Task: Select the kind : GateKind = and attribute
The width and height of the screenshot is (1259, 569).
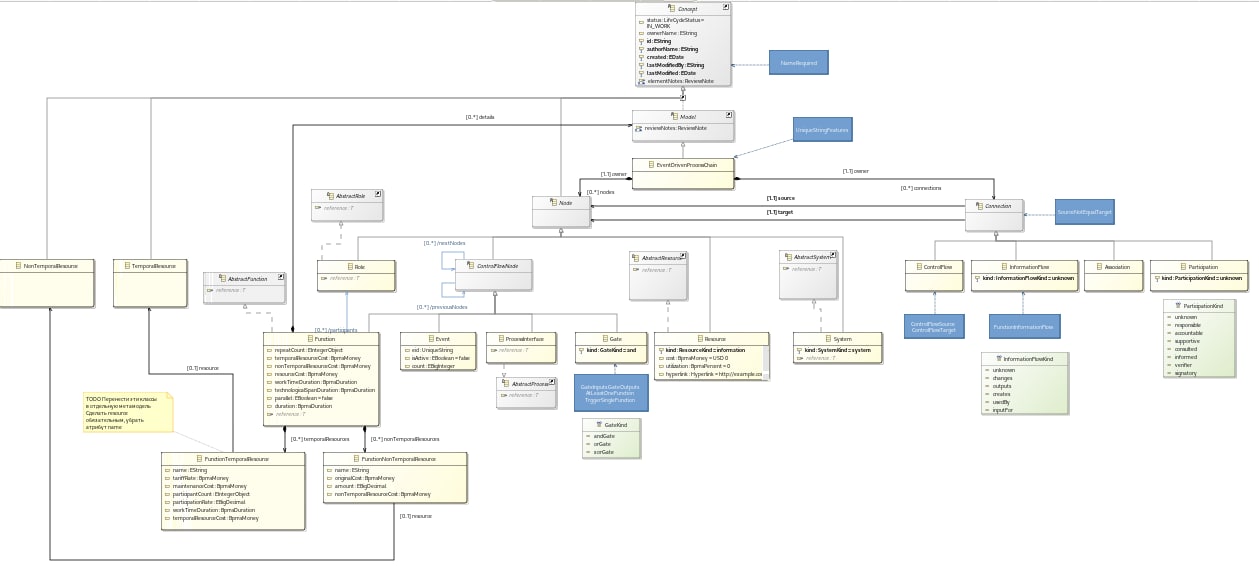Action: click(608, 350)
